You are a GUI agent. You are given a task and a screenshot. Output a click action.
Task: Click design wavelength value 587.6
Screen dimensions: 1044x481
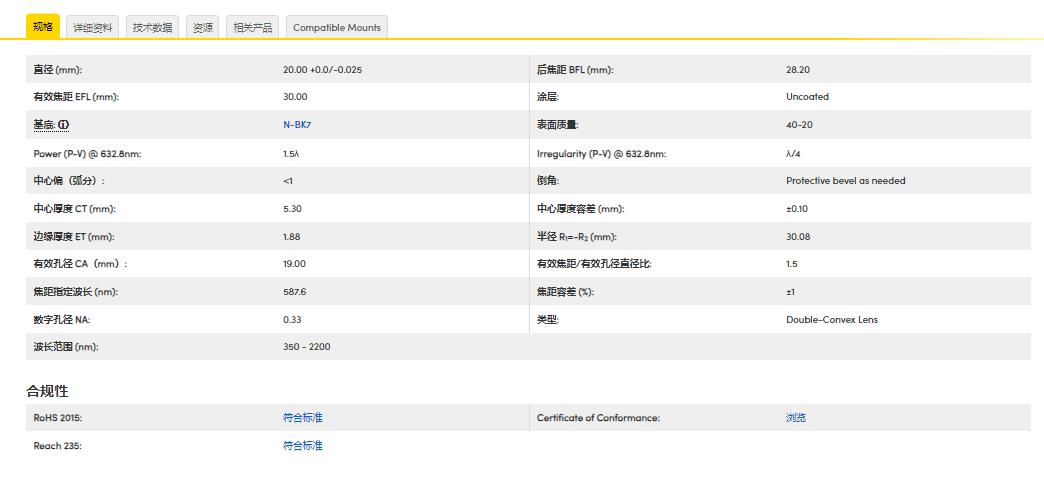point(294,292)
